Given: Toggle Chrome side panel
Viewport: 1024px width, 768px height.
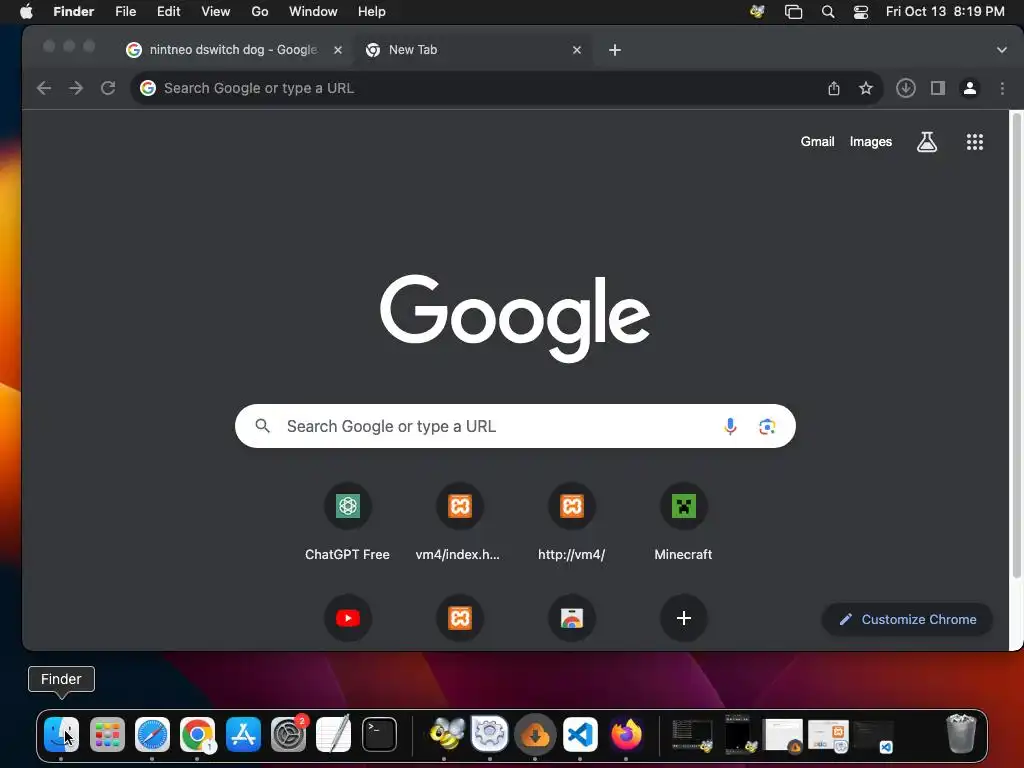Looking at the screenshot, I should (x=938, y=88).
